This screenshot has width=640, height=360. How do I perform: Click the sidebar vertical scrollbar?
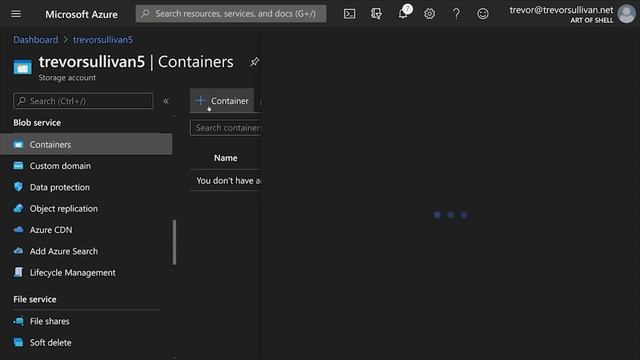(174, 242)
